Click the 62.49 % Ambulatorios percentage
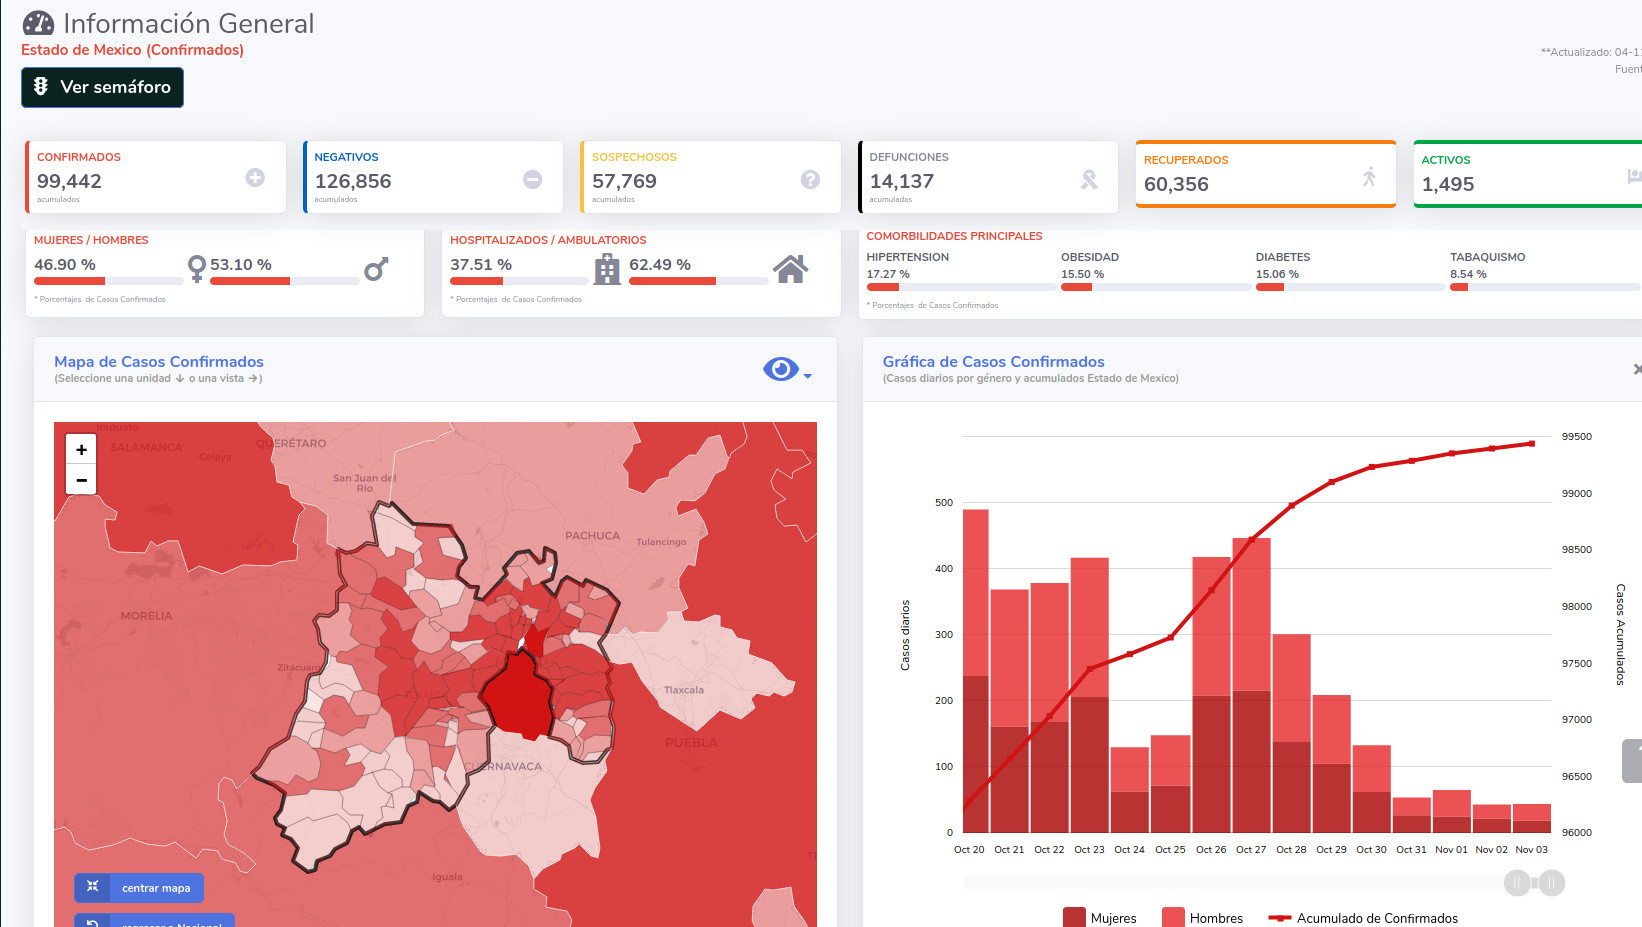 point(660,265)
